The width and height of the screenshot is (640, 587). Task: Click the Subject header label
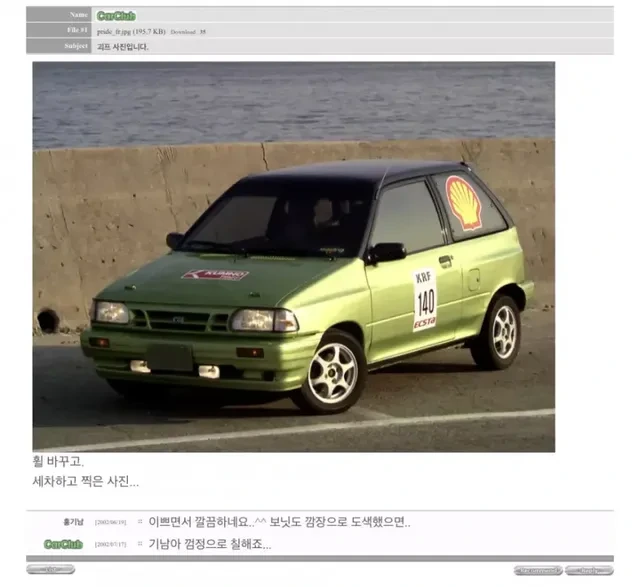76,46
